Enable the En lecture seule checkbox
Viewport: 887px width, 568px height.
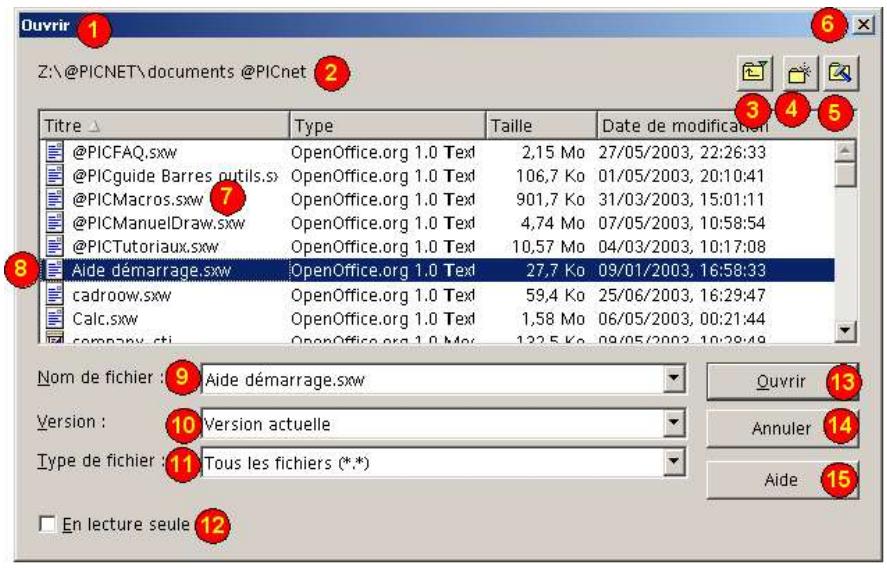coord(48,524)
